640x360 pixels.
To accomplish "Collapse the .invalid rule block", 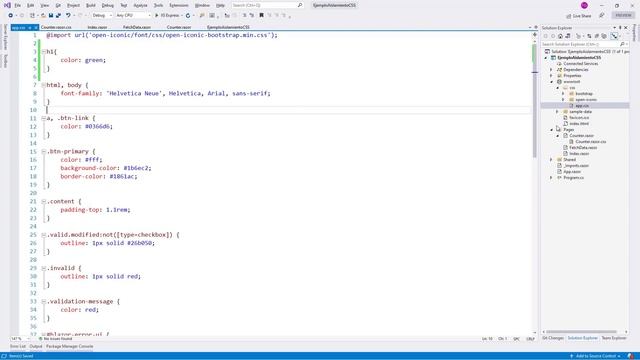I will 44,268.
